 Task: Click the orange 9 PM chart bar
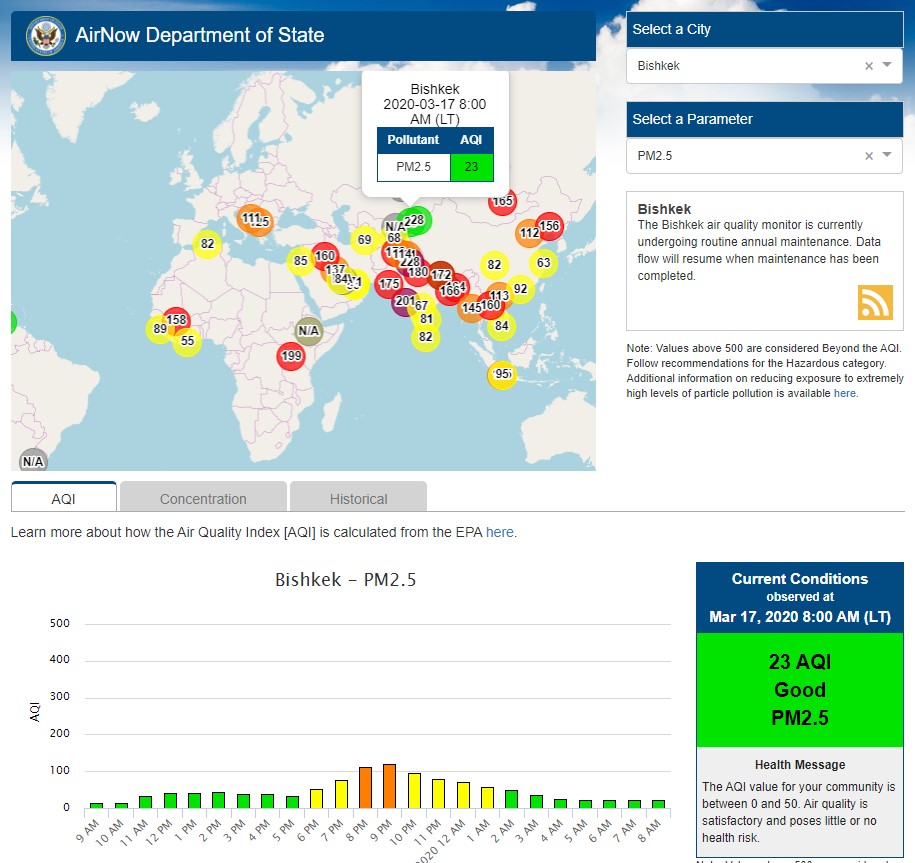(x=389, y=786)
